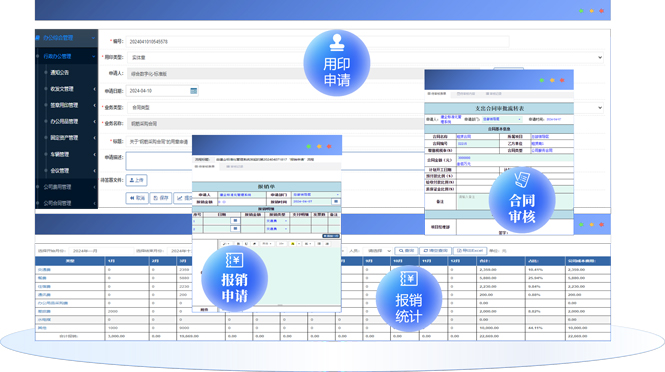Open the 申请部门 dropdown in contract form
665x372 pixels.
502,119
